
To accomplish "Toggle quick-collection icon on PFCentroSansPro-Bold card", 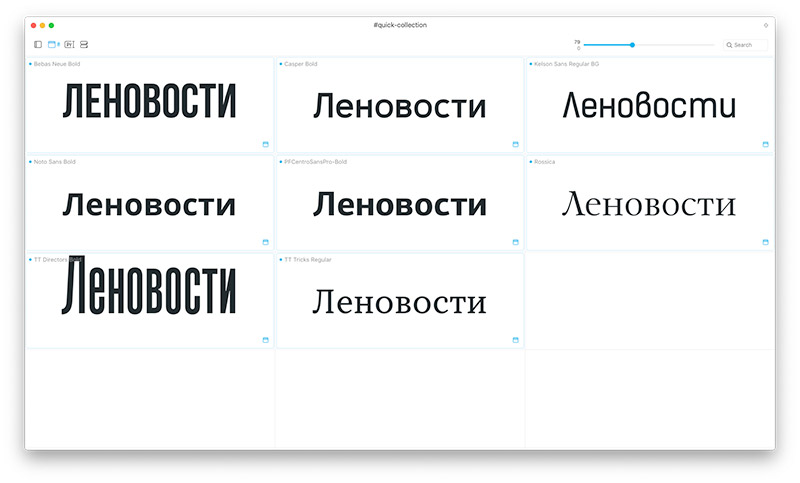I will tap(515, 242).
